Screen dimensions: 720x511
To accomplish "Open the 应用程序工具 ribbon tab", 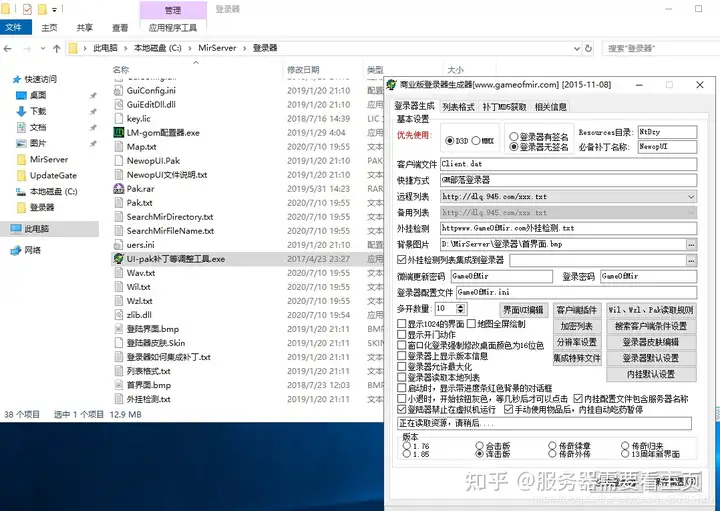I will [x=173, y=28].
